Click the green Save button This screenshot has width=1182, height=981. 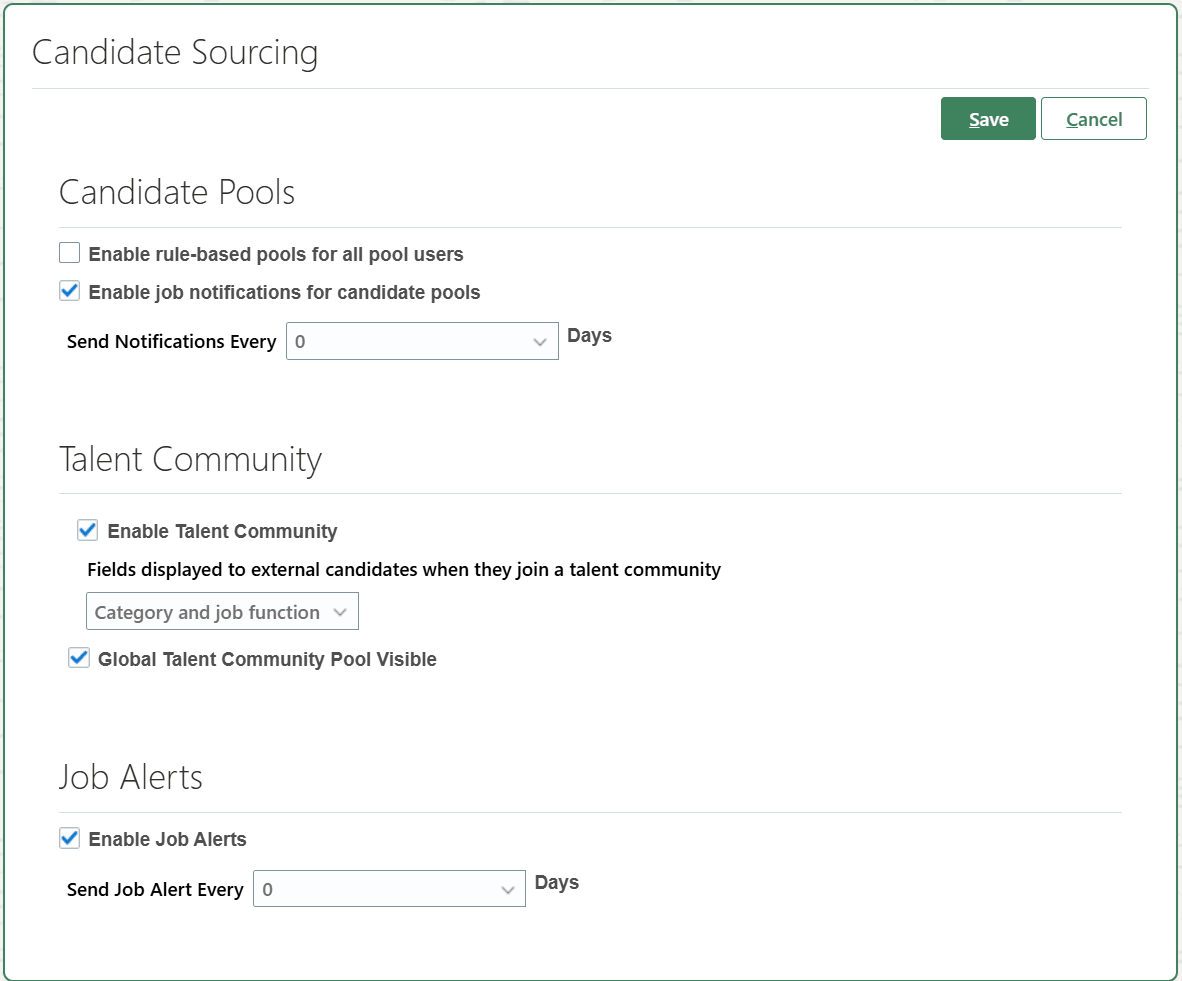click(988, 118)
